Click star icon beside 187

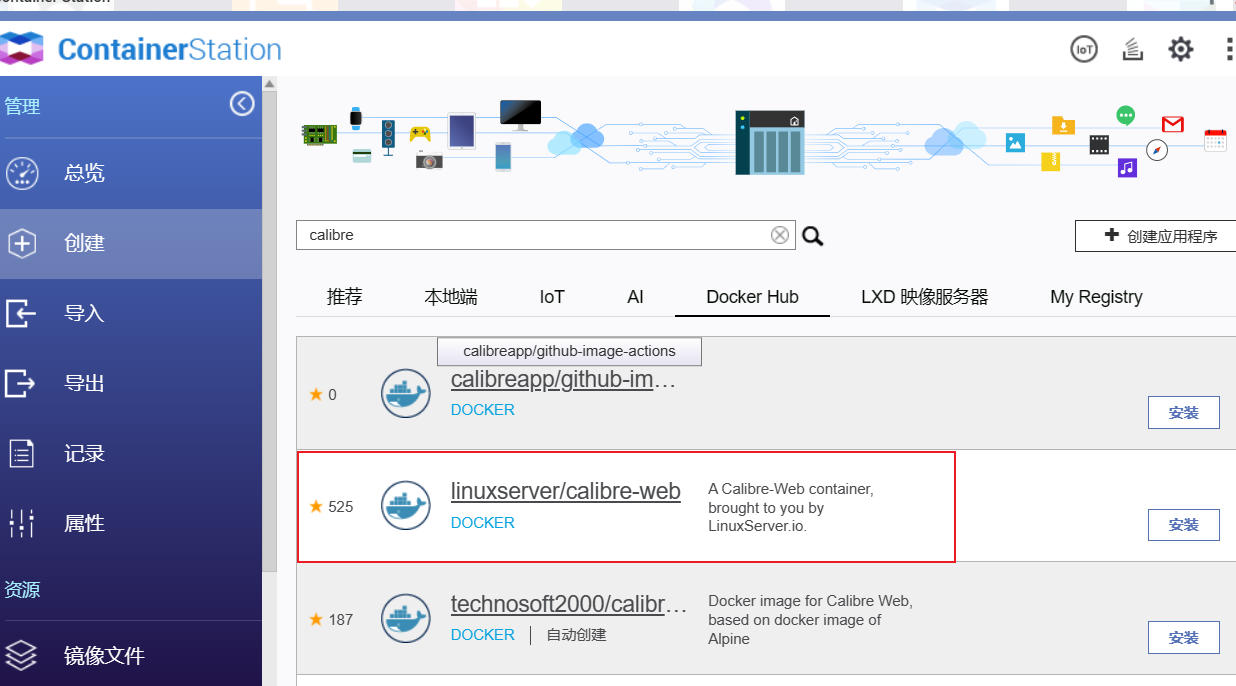(316, 619)
